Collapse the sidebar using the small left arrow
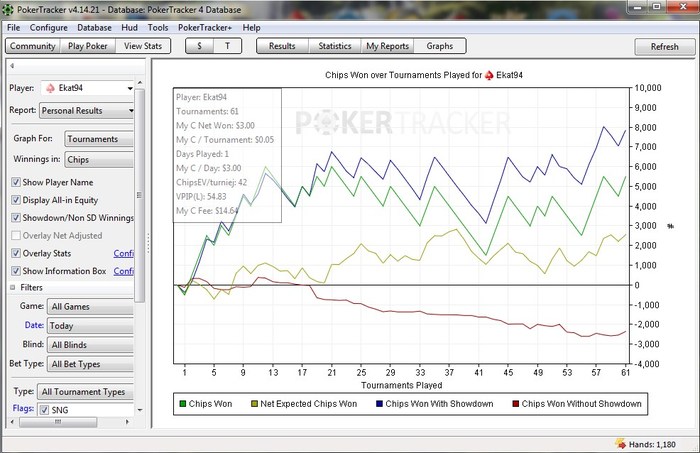700x453 pixels. (12, 66)
